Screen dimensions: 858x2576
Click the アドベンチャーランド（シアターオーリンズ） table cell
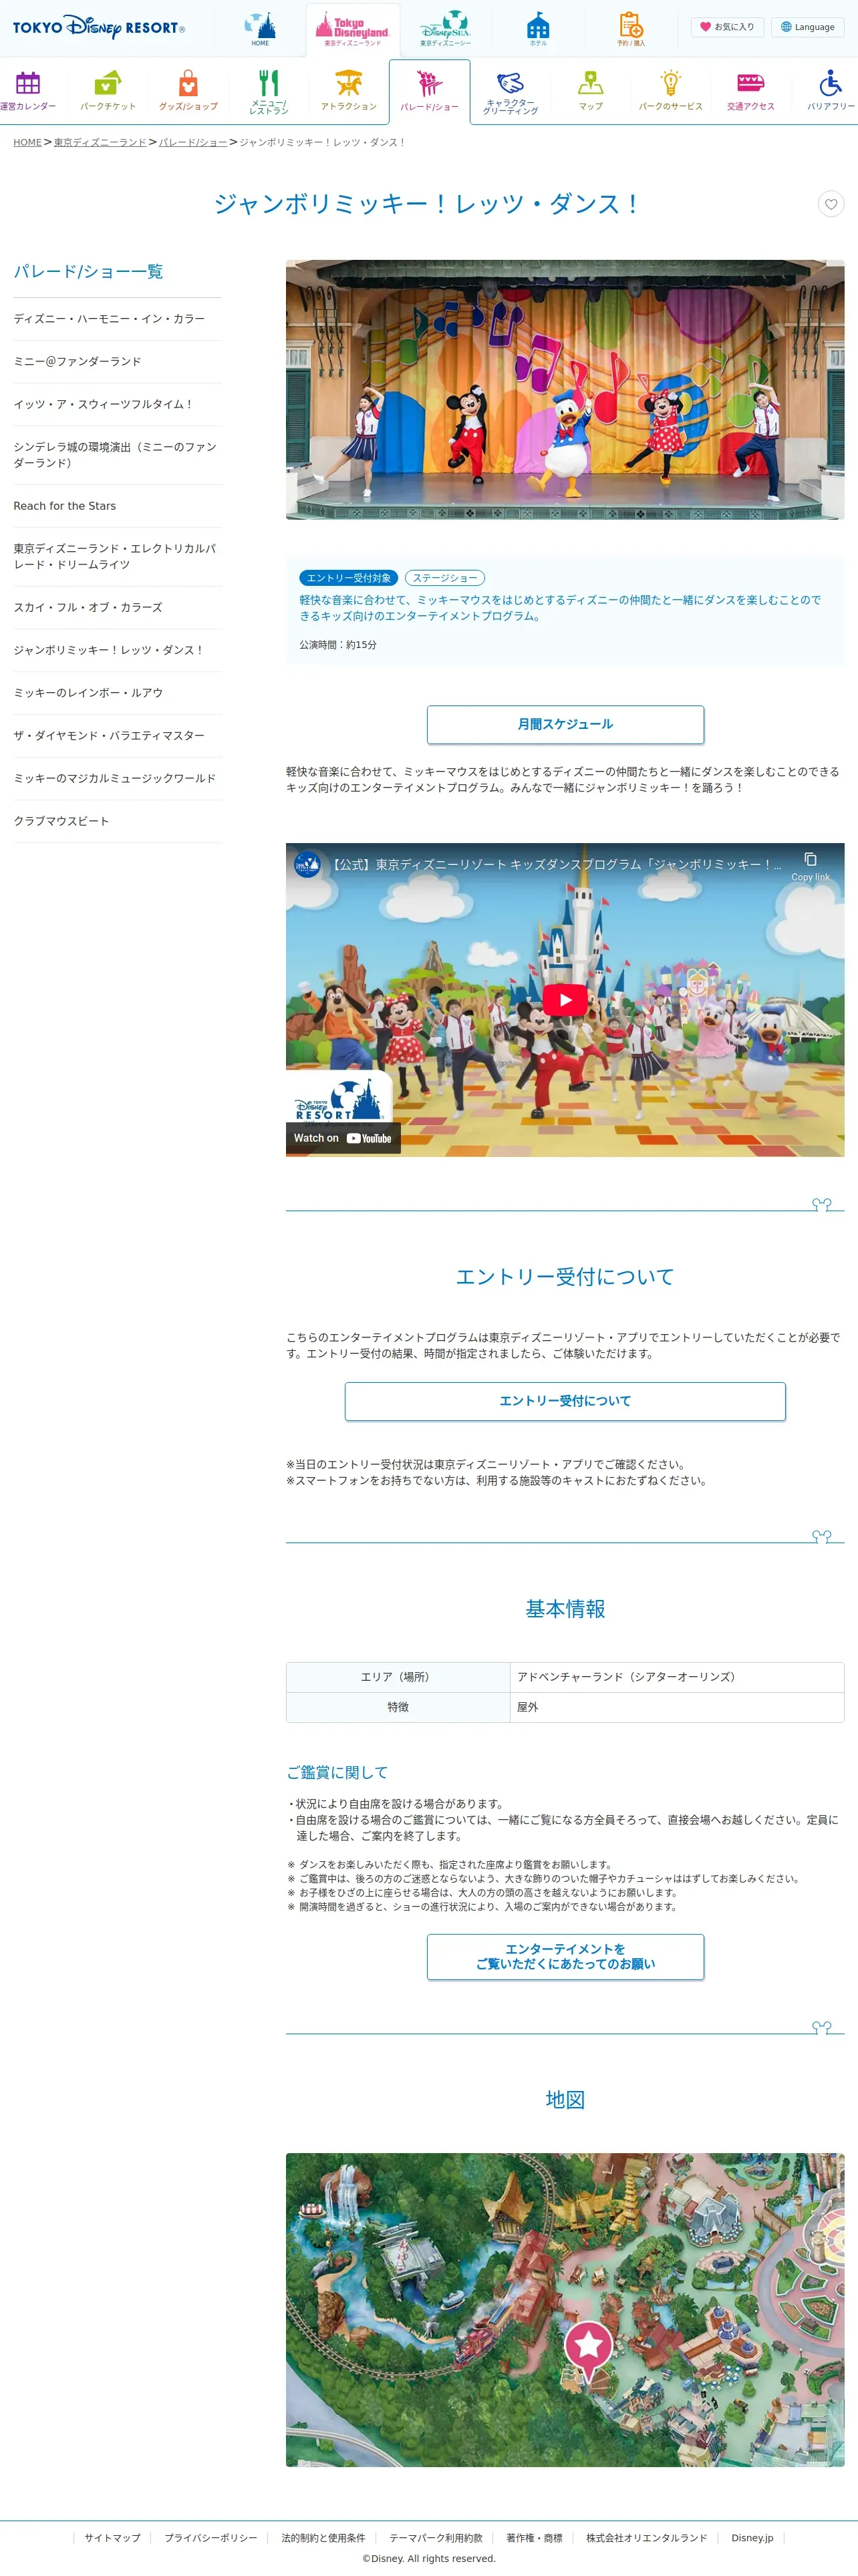pos(677,1677)
